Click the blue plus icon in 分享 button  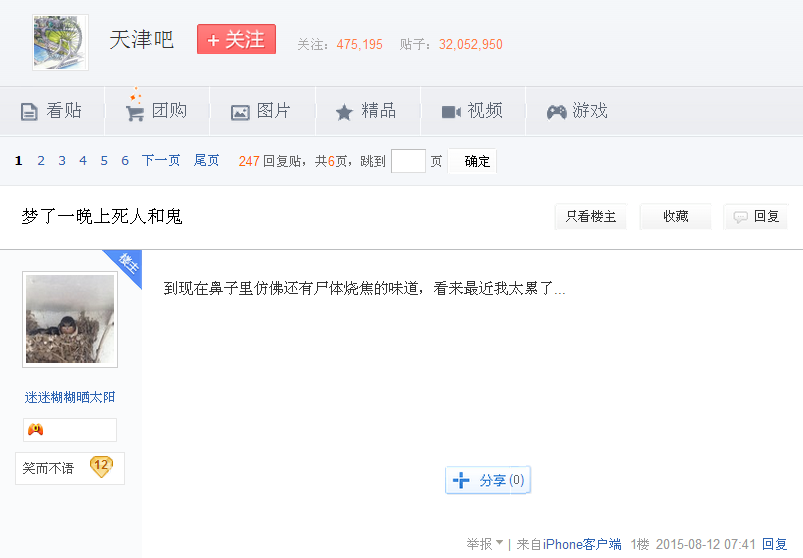461,480
